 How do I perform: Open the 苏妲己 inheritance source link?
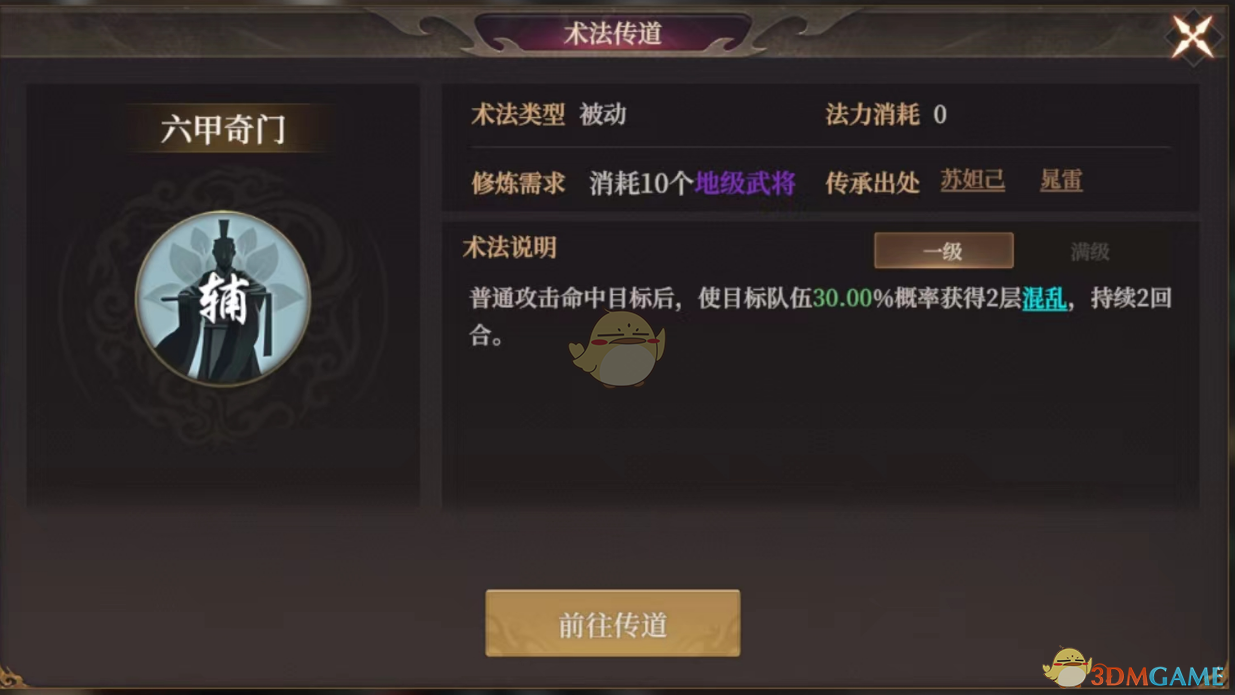tap(972, 181)
